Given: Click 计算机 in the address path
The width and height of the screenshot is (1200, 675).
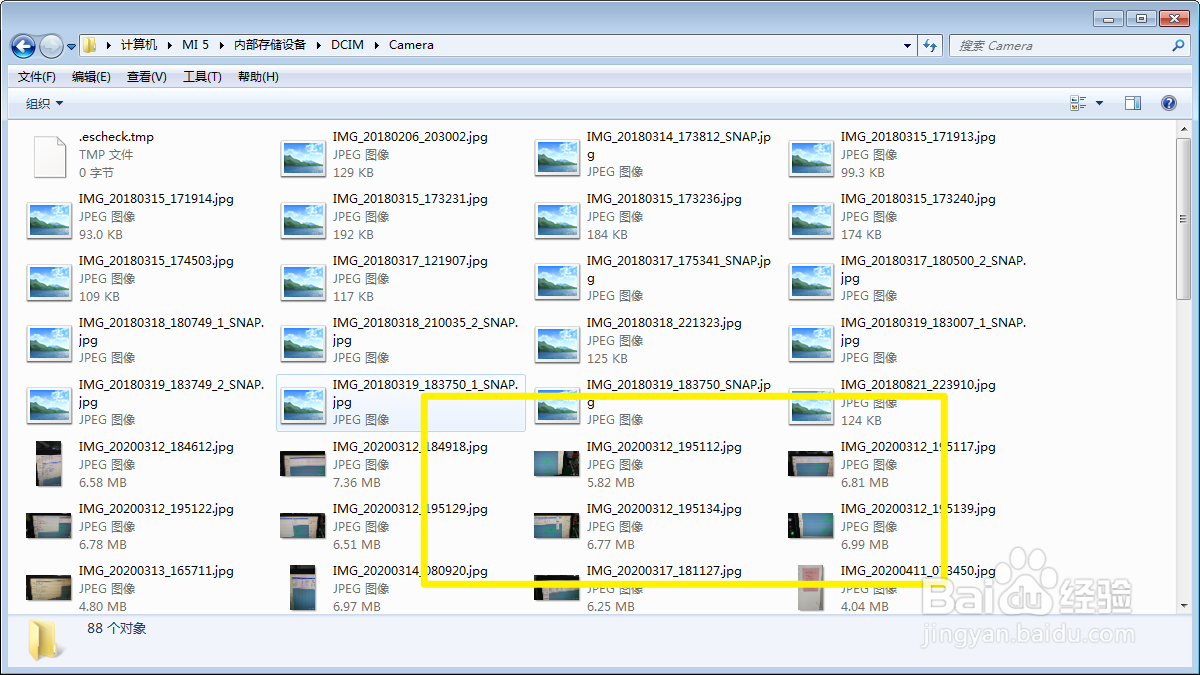Looking at the screenshot, I should click(139, 45).
